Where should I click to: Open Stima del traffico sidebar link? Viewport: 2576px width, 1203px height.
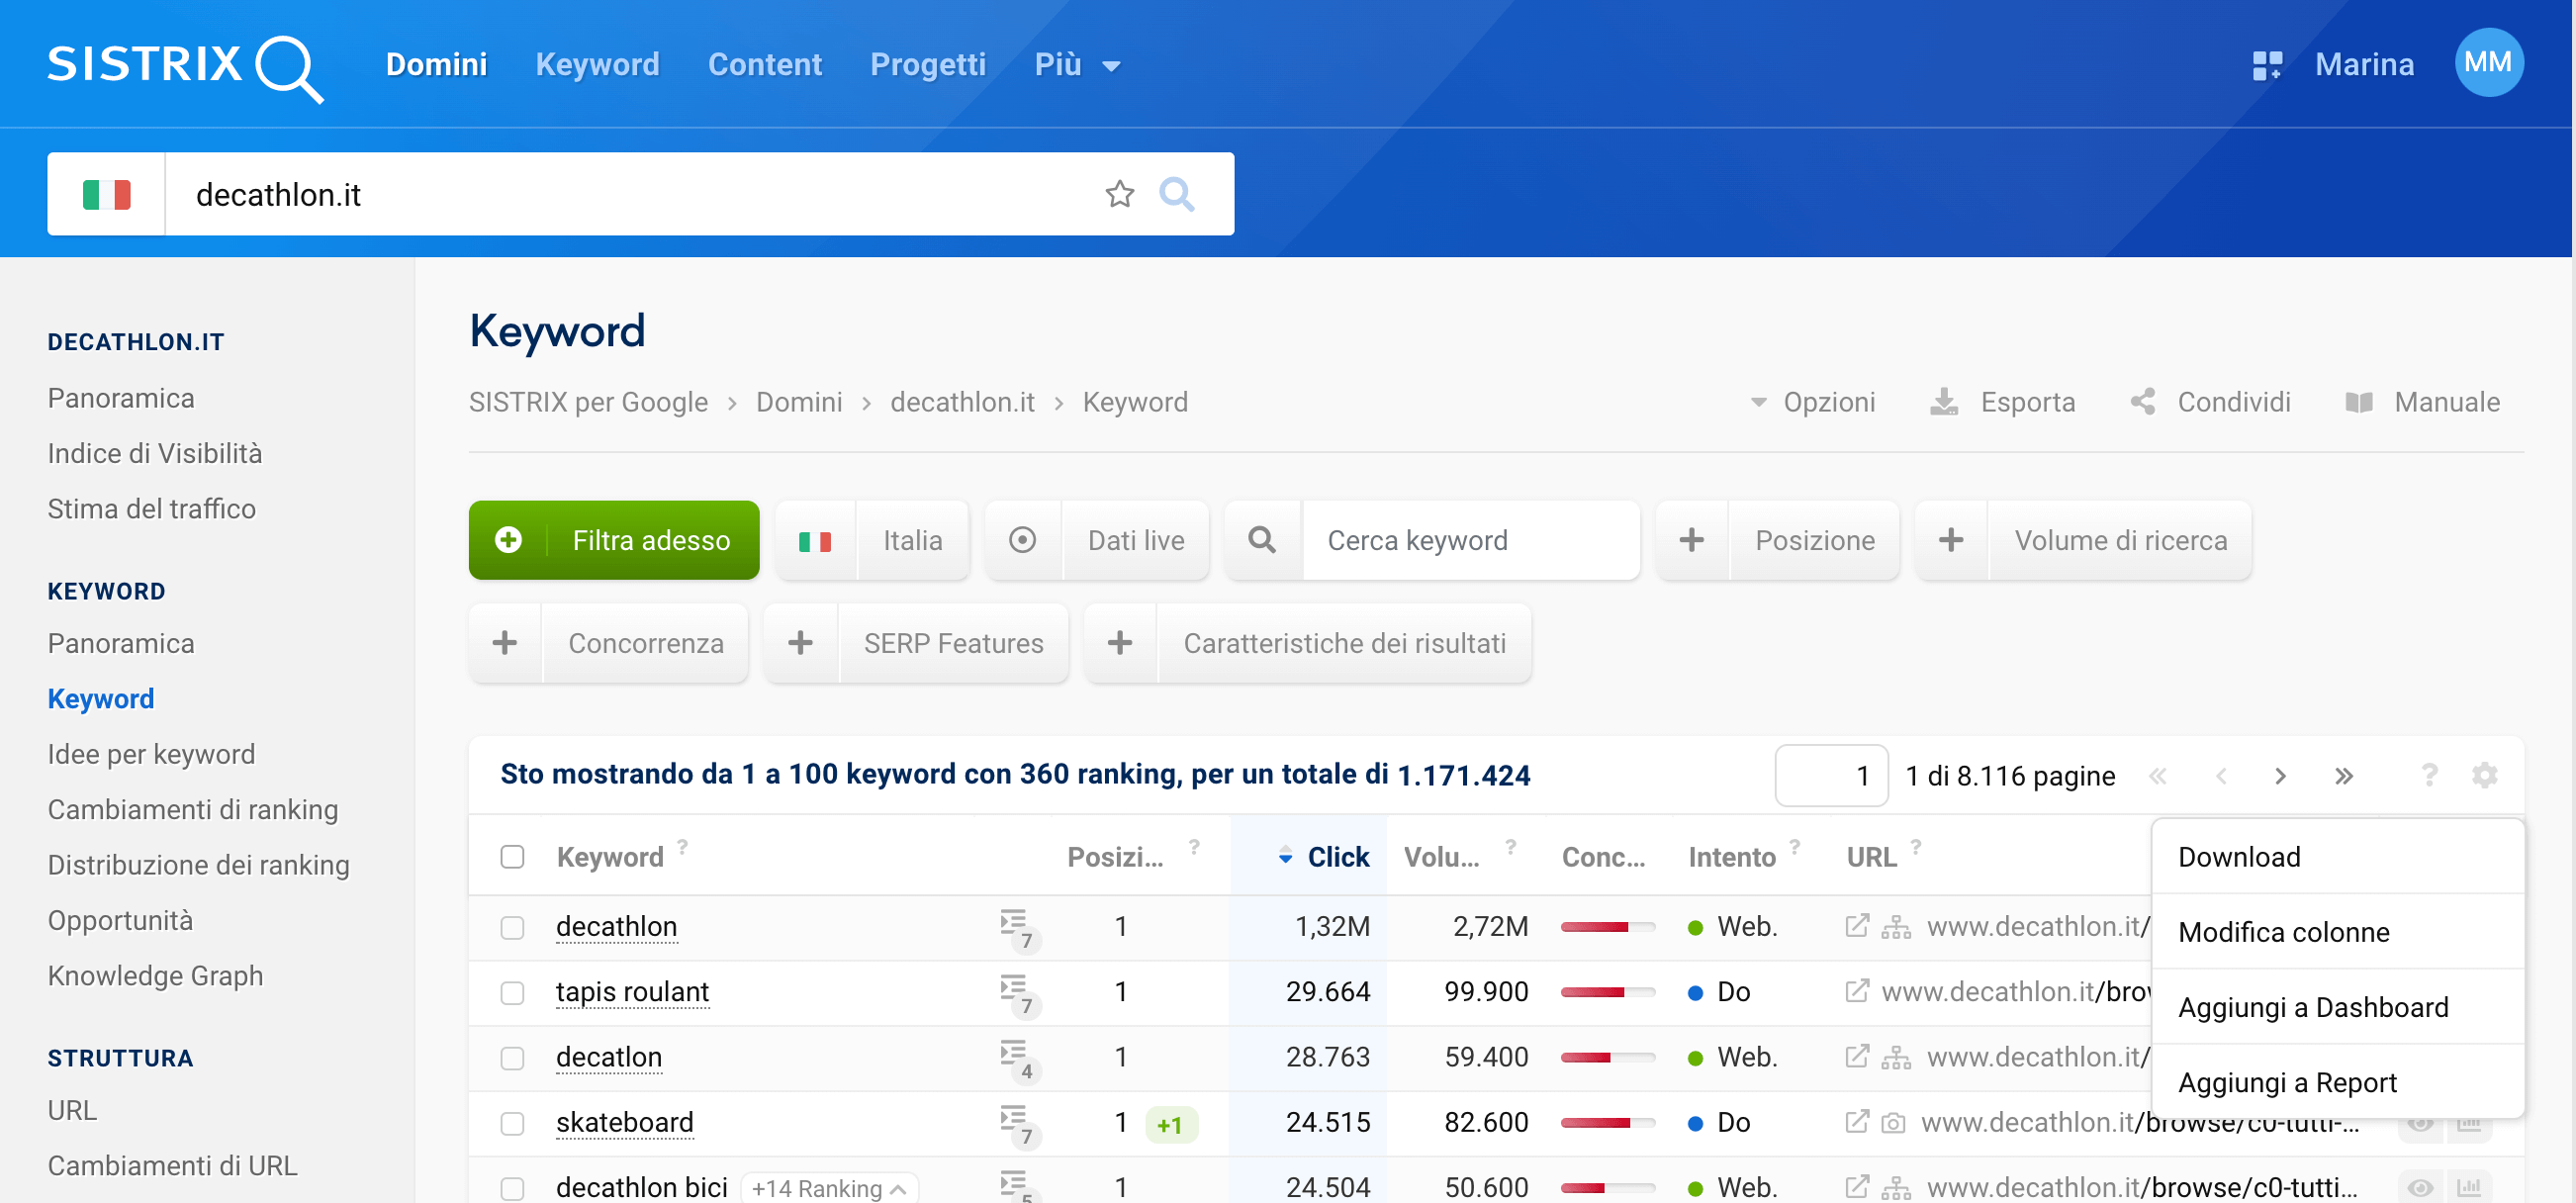[x=152, y=509]
